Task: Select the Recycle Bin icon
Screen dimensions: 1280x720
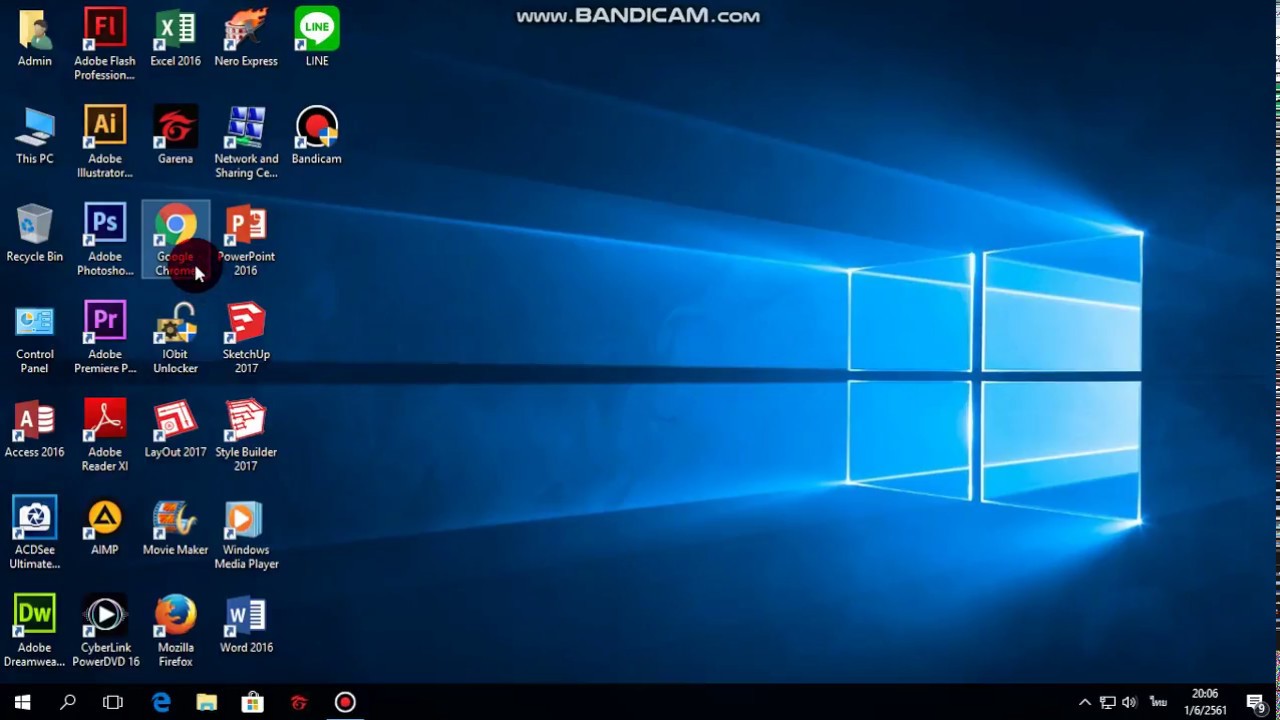Action: click(x=34, y=234)
